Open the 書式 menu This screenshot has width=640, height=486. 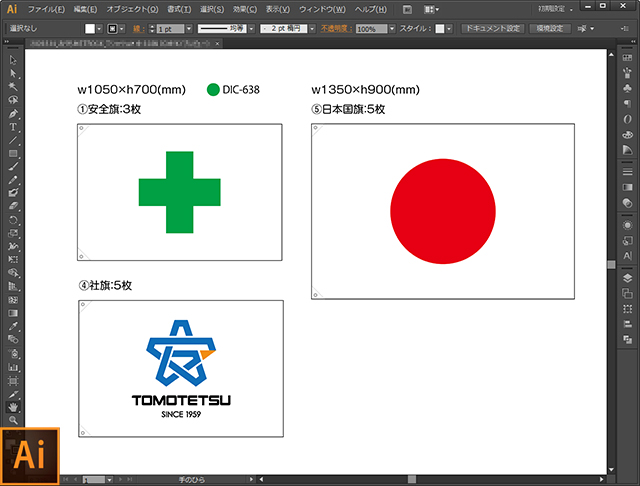click(x=179, y=9)
